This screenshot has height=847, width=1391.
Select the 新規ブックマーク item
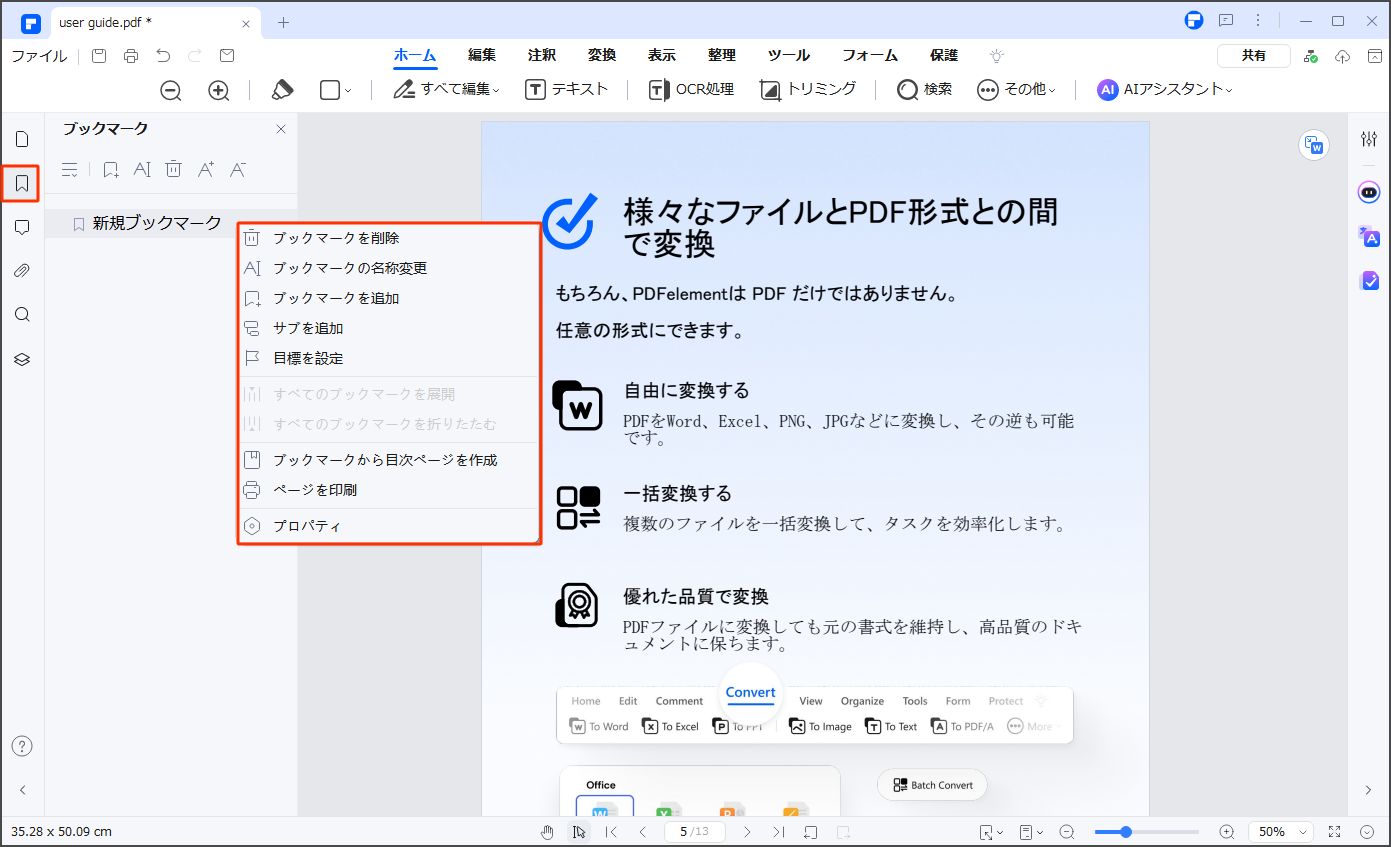(x=157, y=224)
